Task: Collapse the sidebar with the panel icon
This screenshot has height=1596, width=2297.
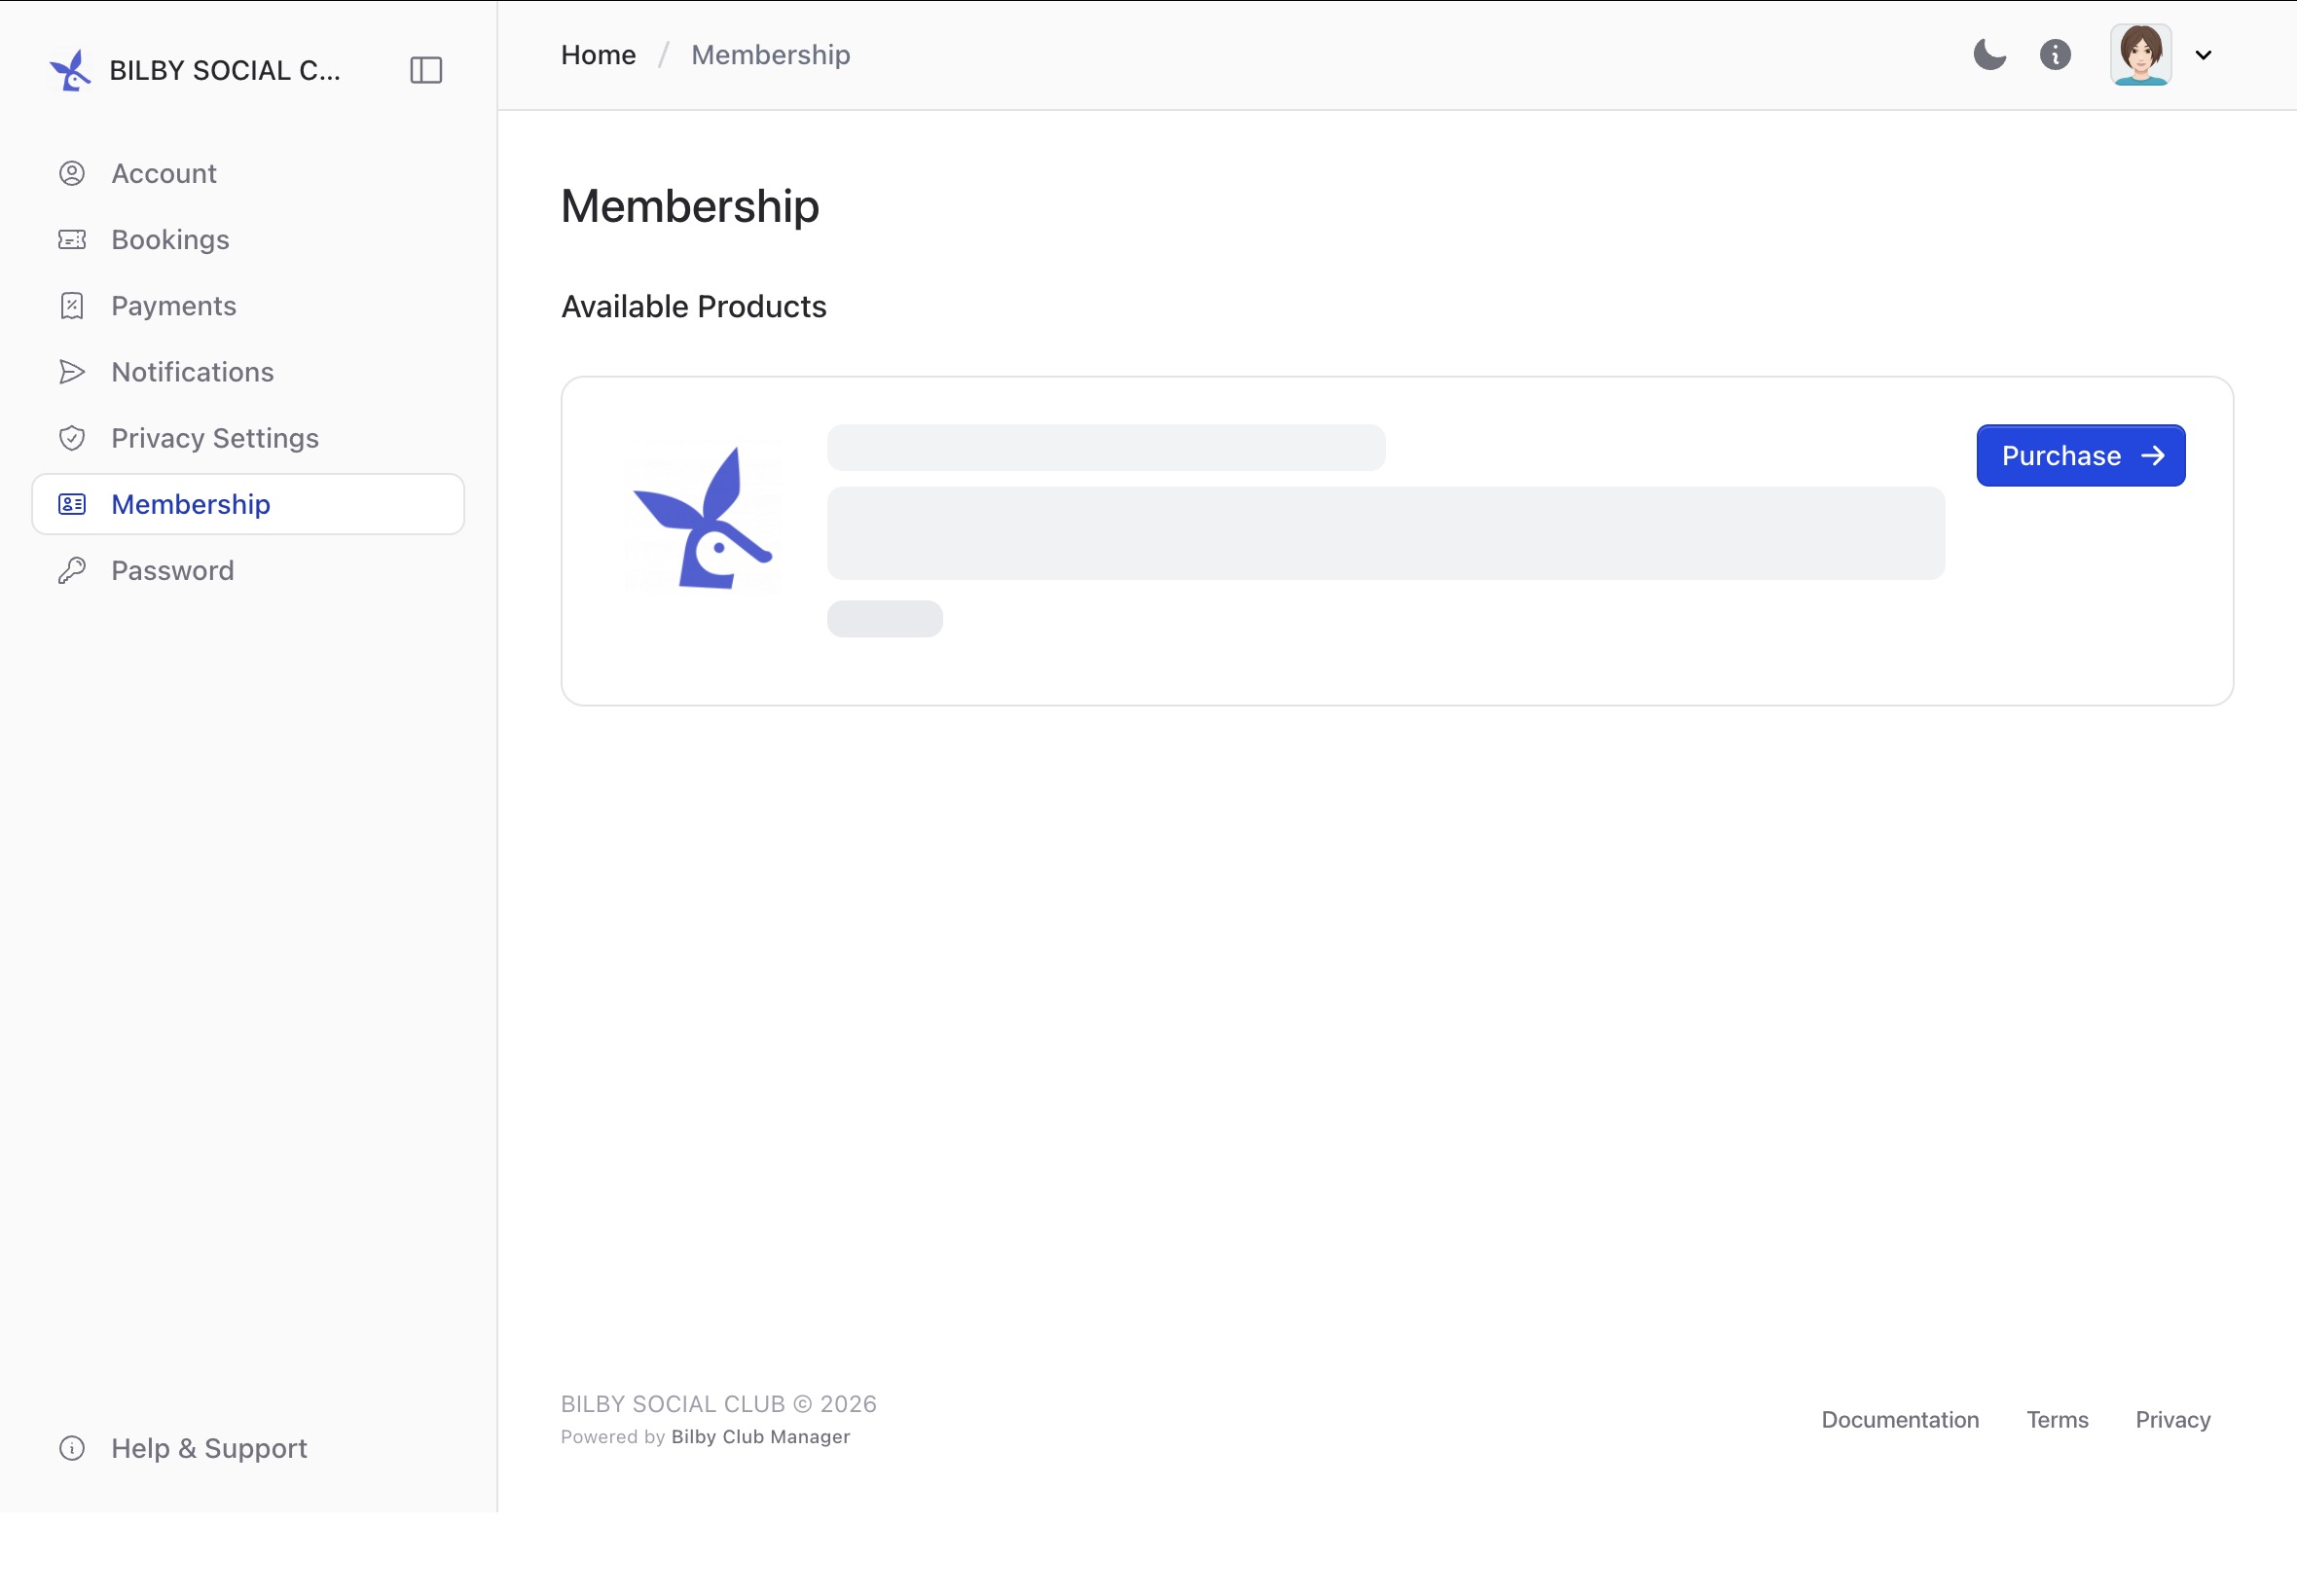Action: coord(426,70)
